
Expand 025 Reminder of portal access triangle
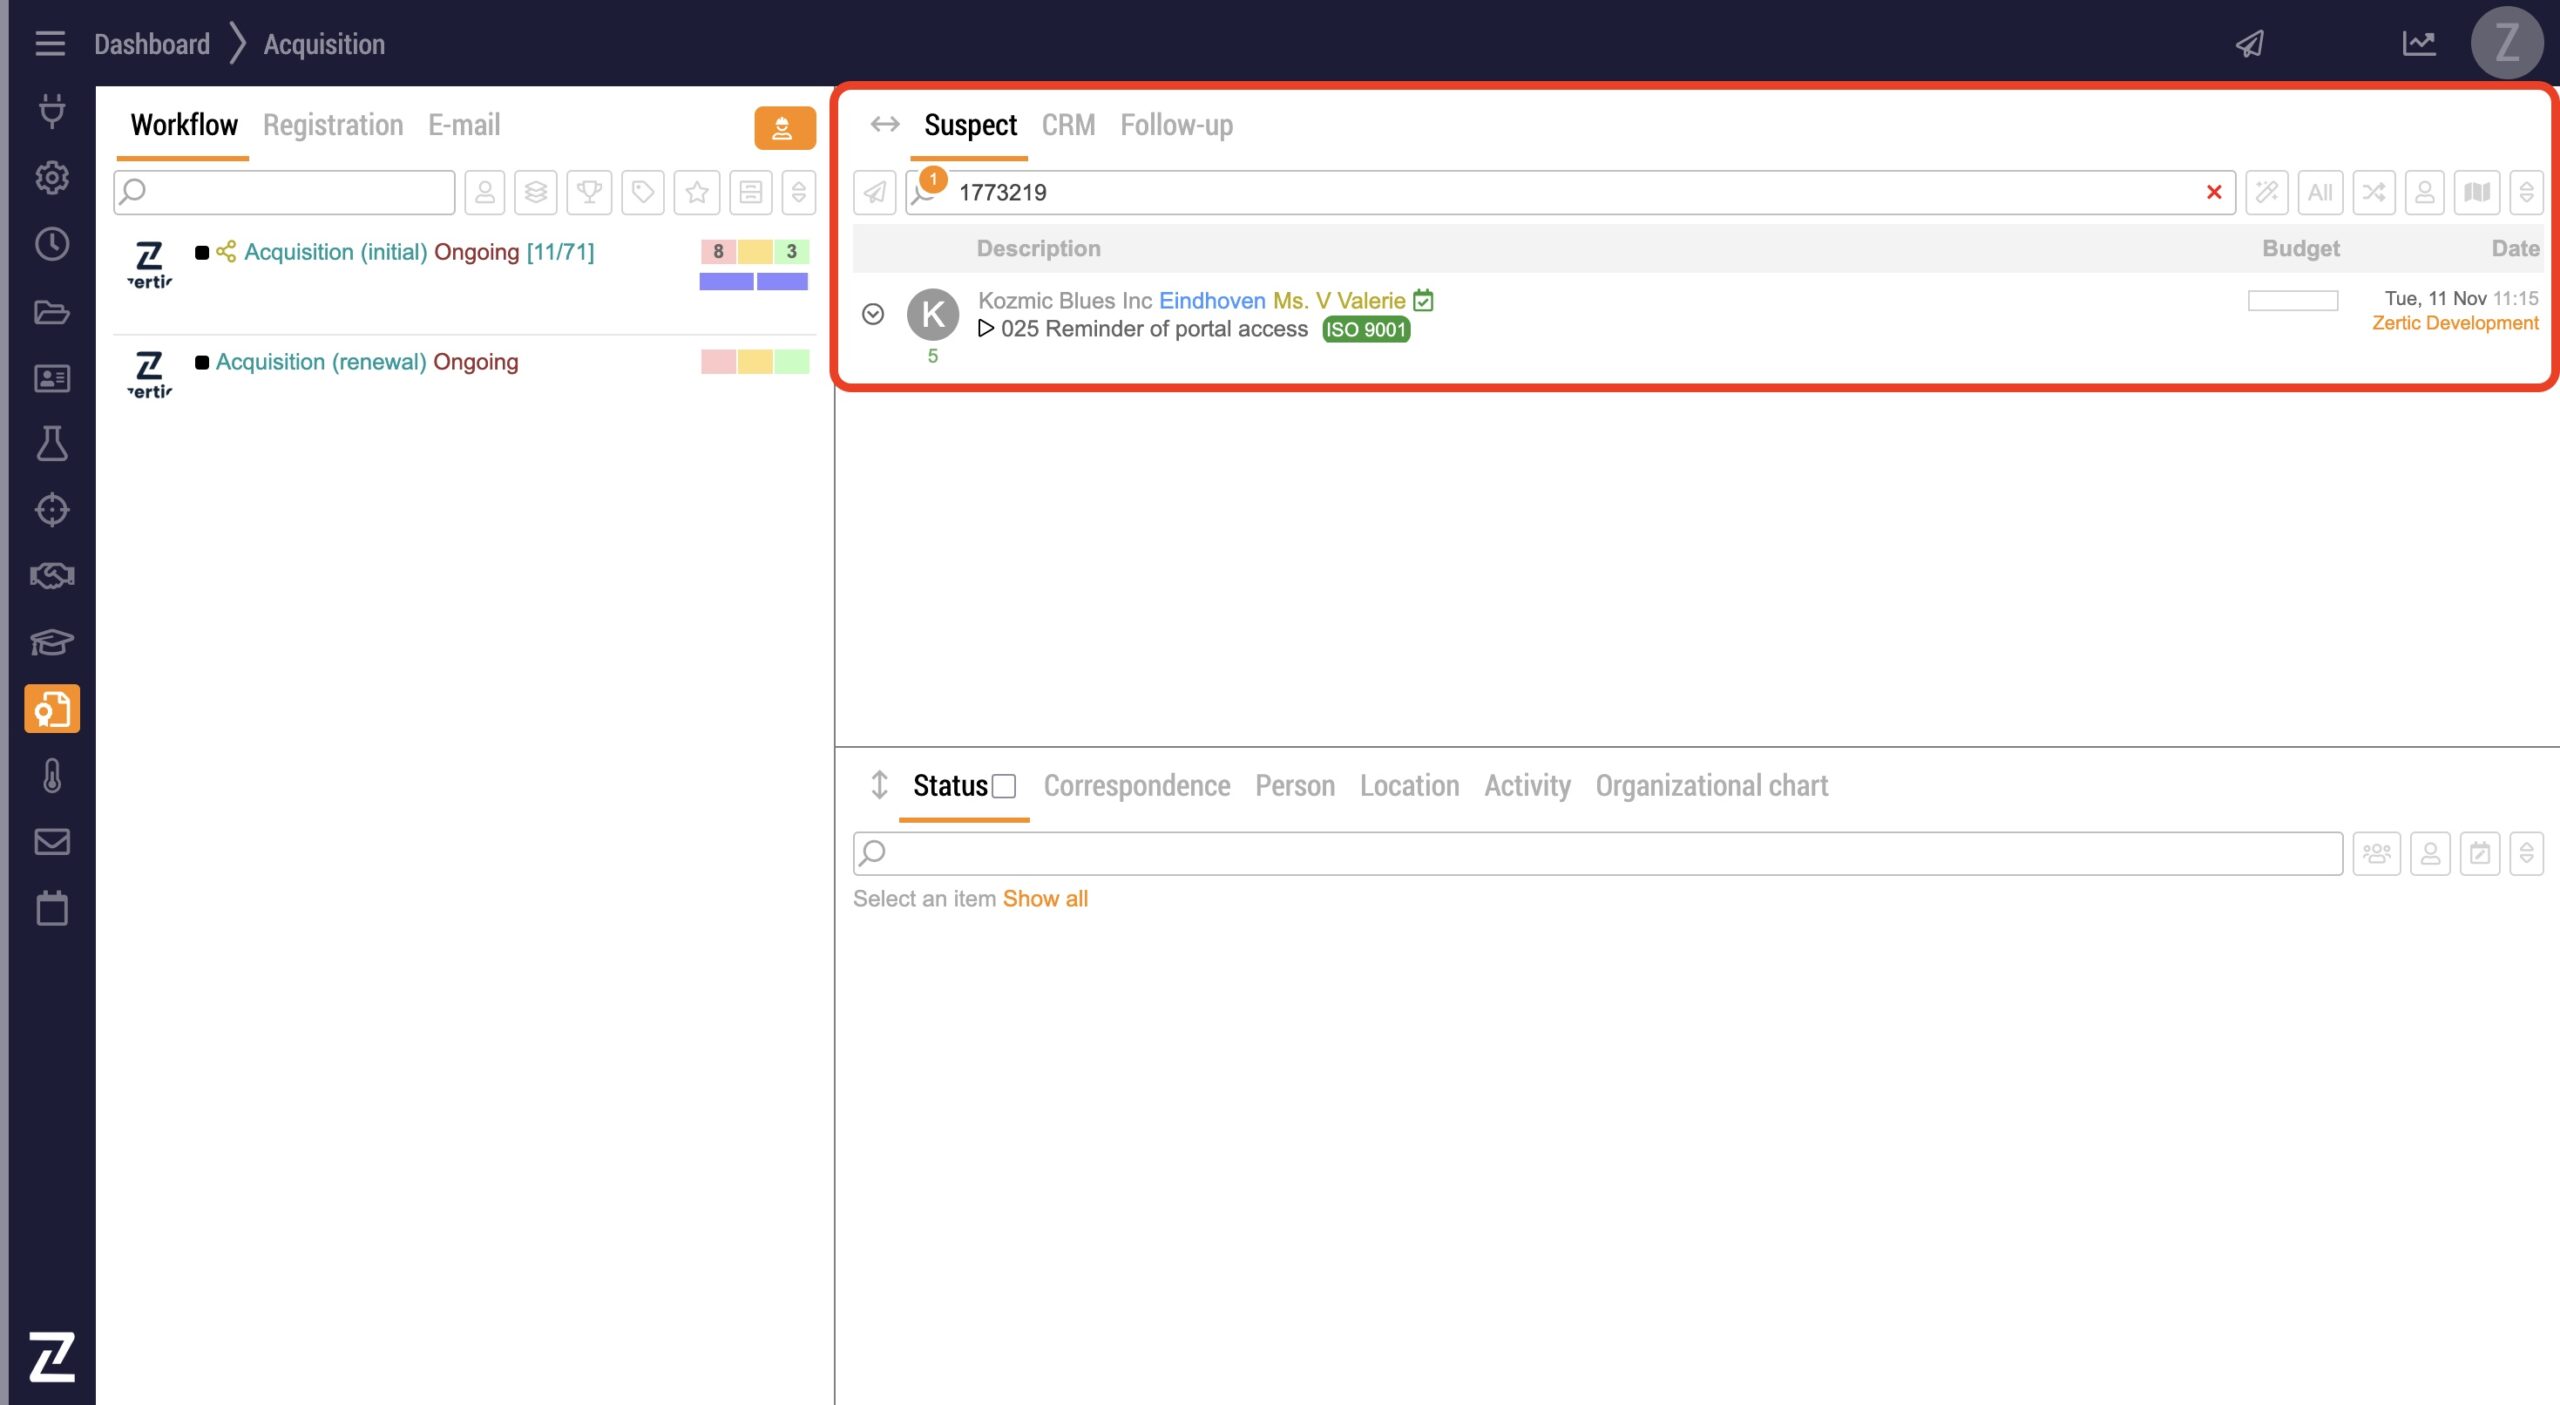pos(986,329)
